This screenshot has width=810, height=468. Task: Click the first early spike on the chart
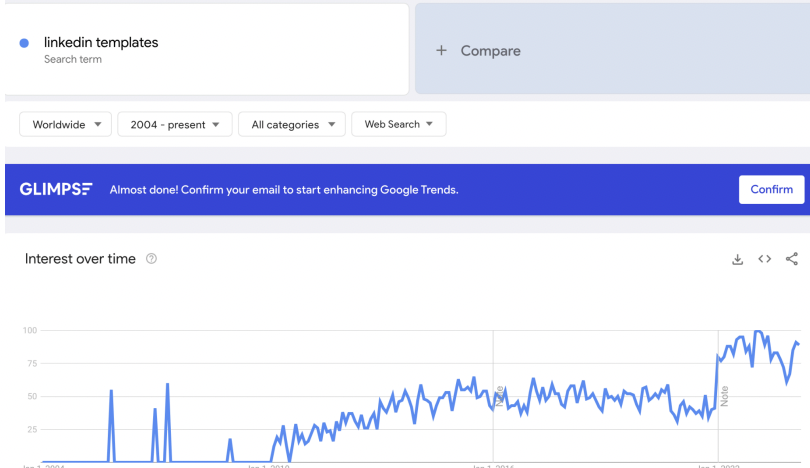click(x=111, y=391)
